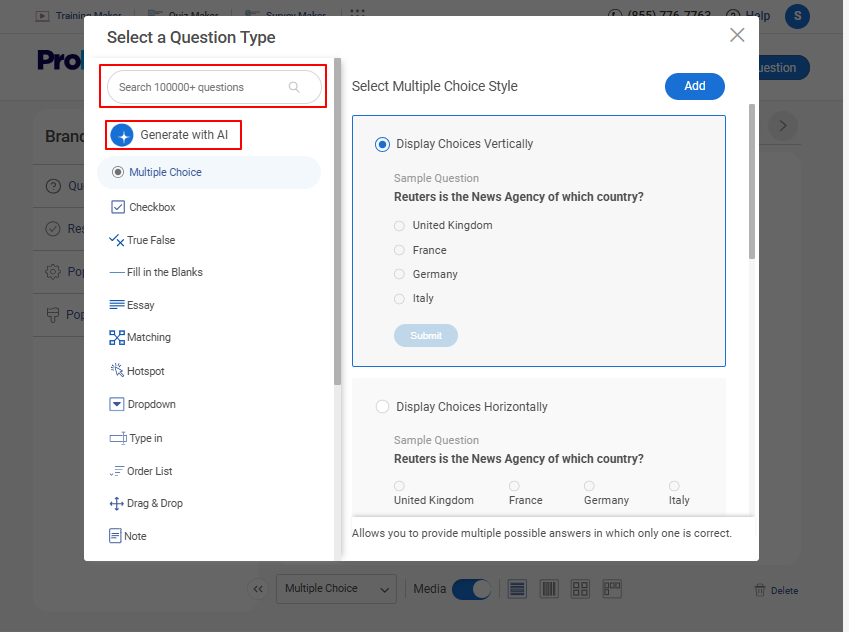Select the Checkbox question type icon
This screenshot has width=849, height=632.
(x=118, y=207)
